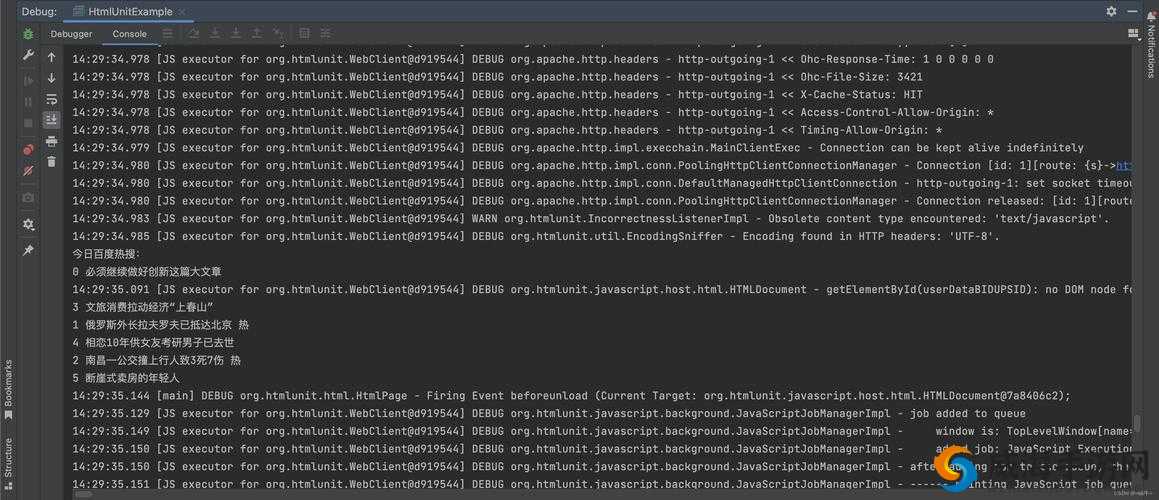This screenshot has height=500, width=1159.
Task: Click the log line 'X-Cache-Status: HIT'
Action: 497,95
